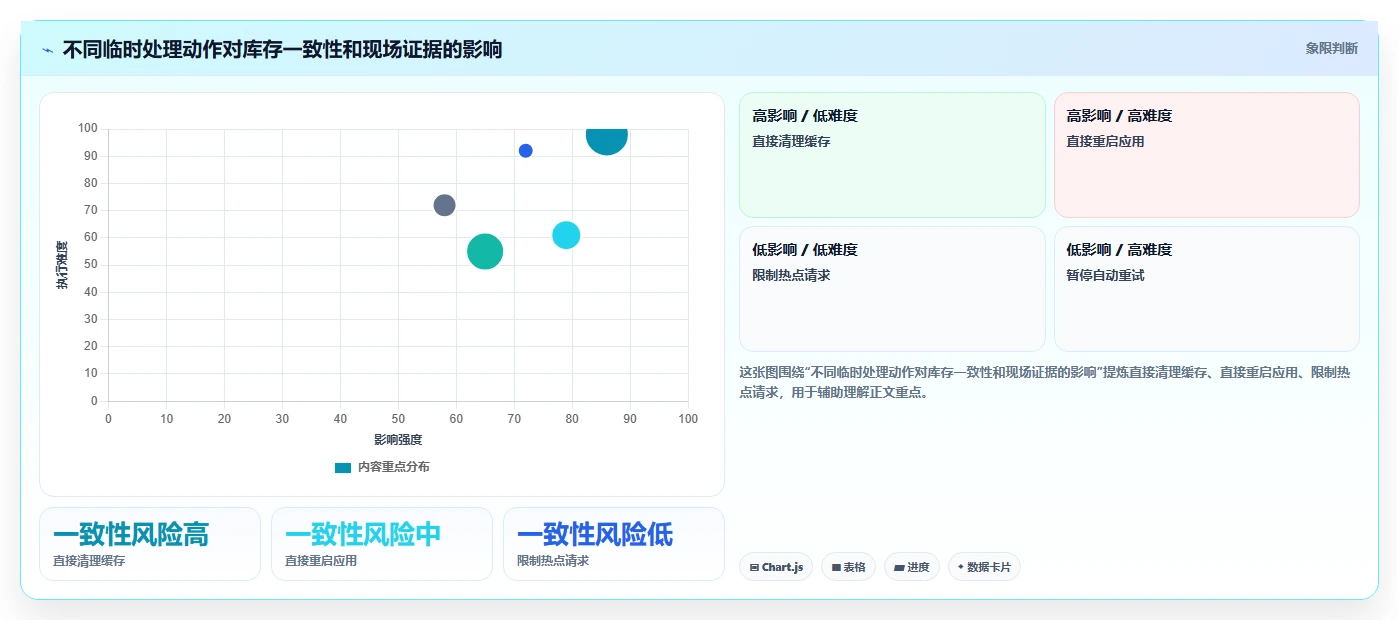Open the 高影响 / 高难度 quadrant card
Screen dimensions: 1399x620
1207,155
